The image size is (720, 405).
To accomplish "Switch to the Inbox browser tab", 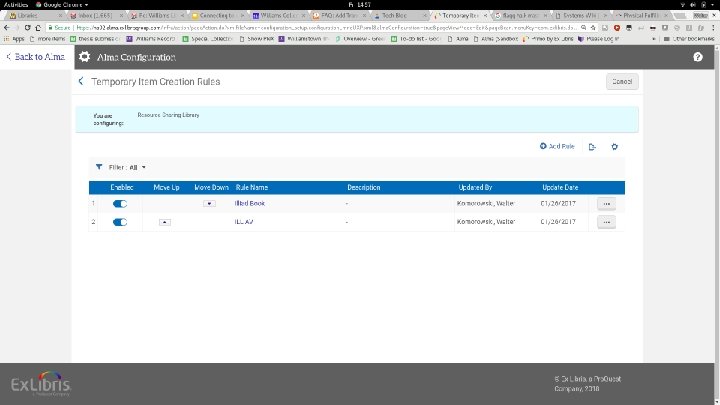I will tap(96, 16).
